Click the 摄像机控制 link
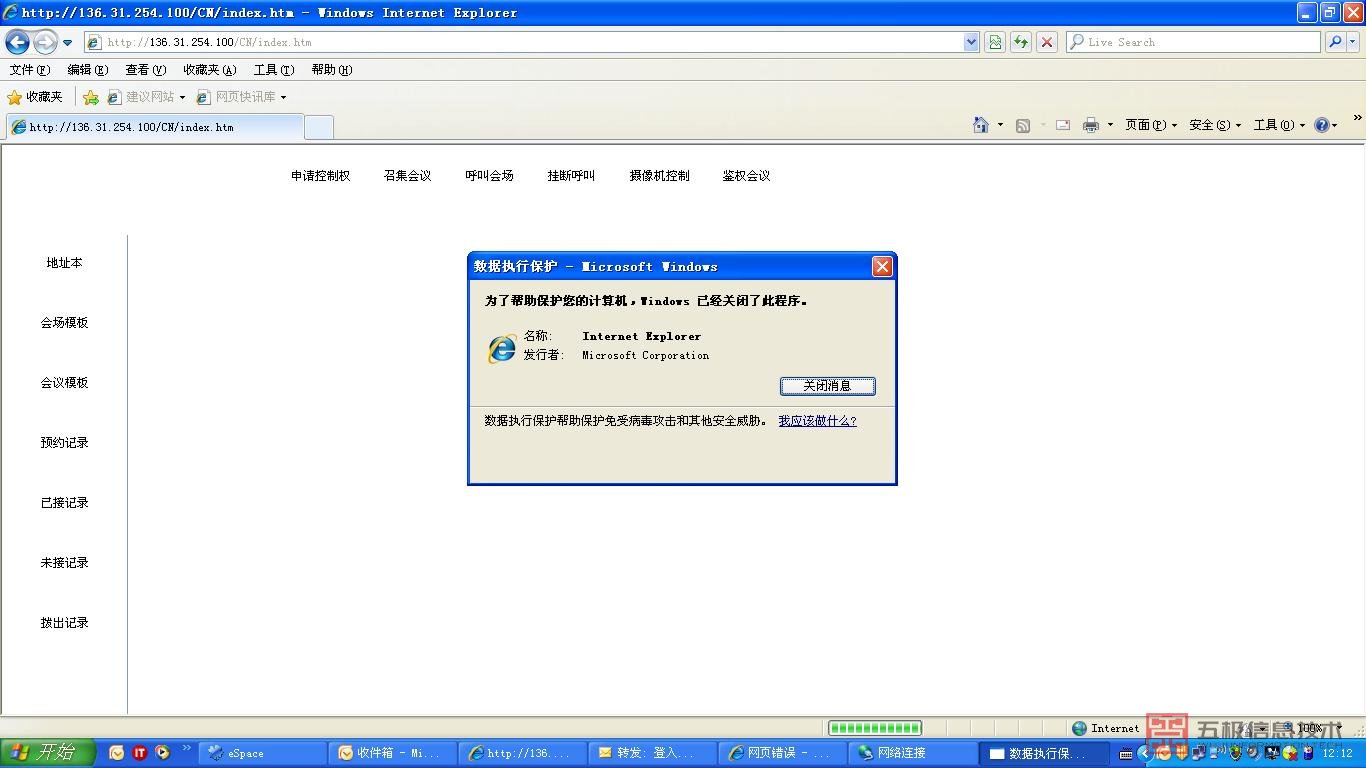This screenshot has width=1366, height=768. coord(660,176)
